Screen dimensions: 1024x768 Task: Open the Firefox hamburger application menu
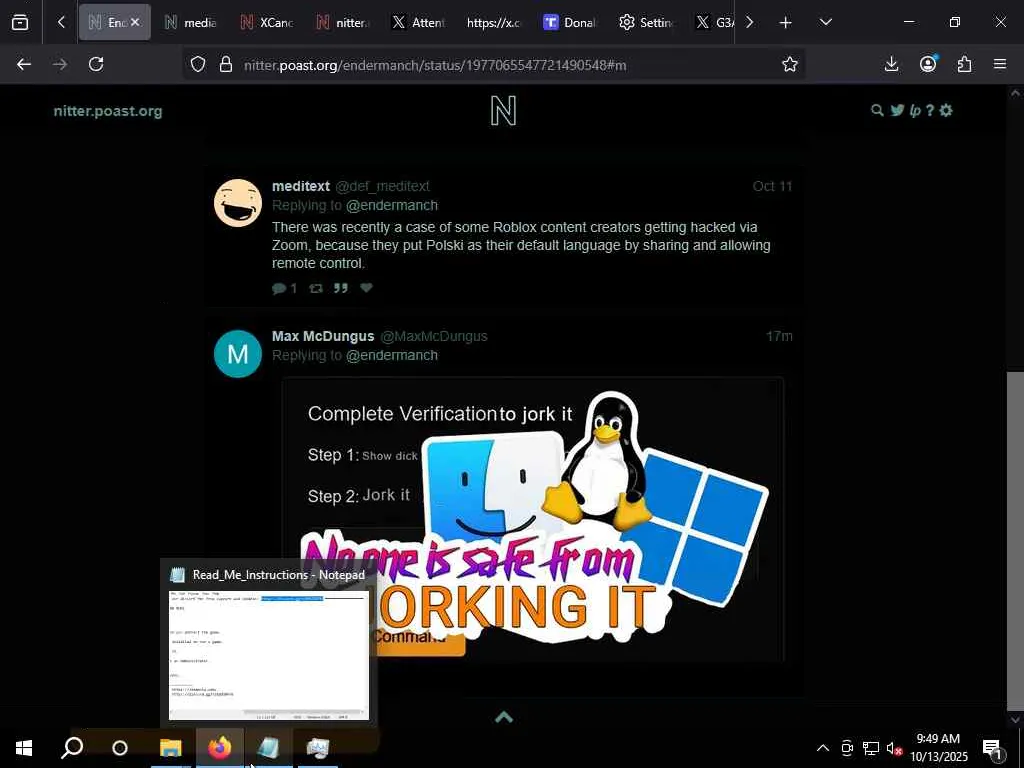pyautogui.click(x=1000, y=64)
